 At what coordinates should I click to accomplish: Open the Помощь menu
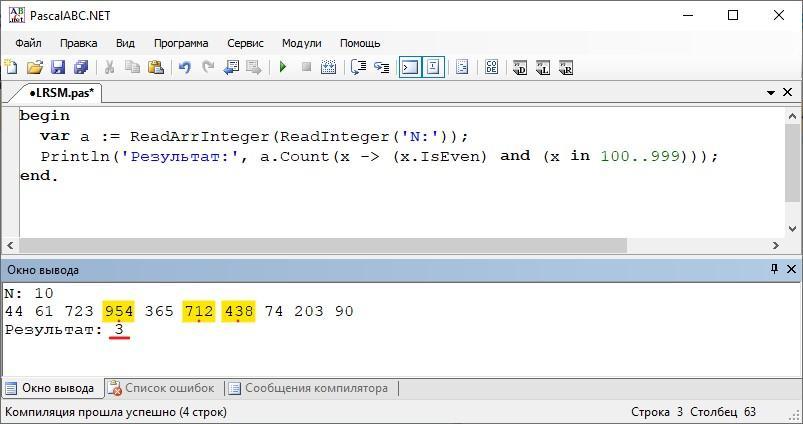point(360,43)
